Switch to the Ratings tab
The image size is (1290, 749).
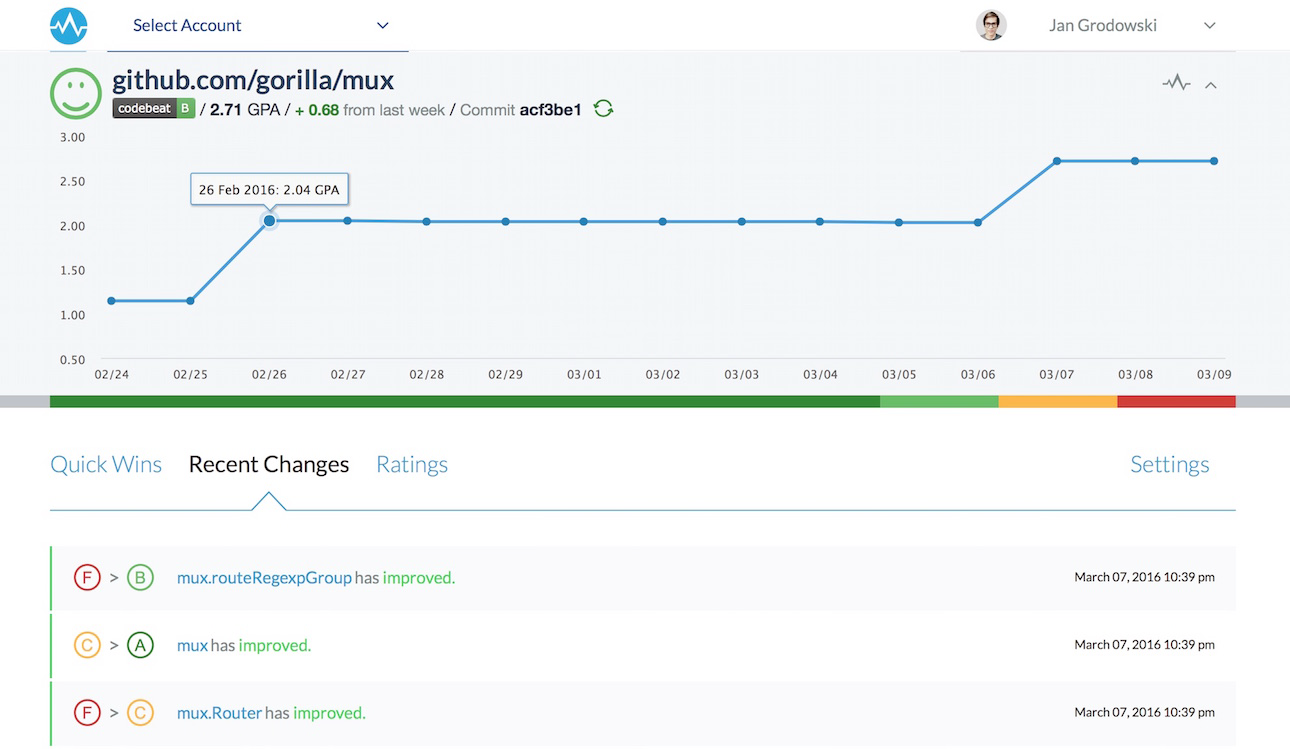coord(412,465)
